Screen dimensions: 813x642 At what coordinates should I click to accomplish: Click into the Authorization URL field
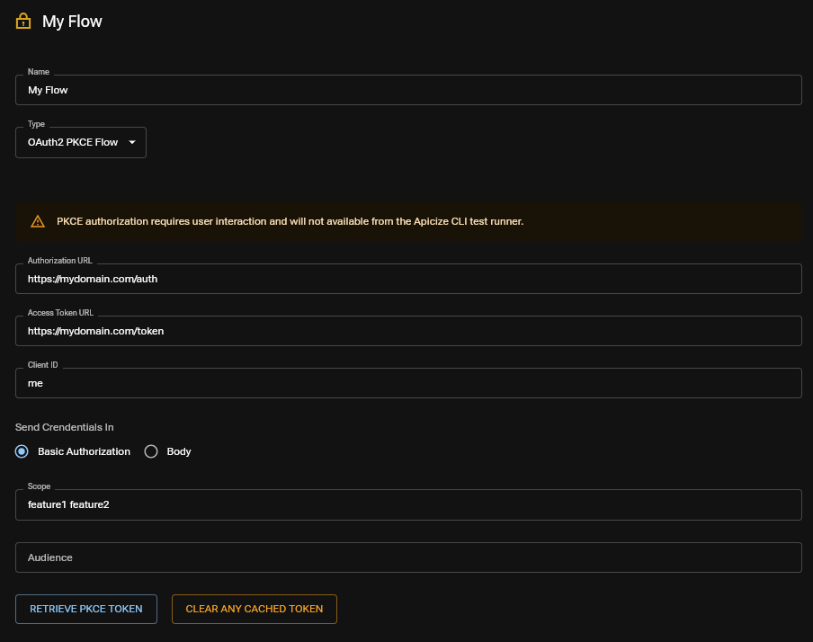[408, 279]
